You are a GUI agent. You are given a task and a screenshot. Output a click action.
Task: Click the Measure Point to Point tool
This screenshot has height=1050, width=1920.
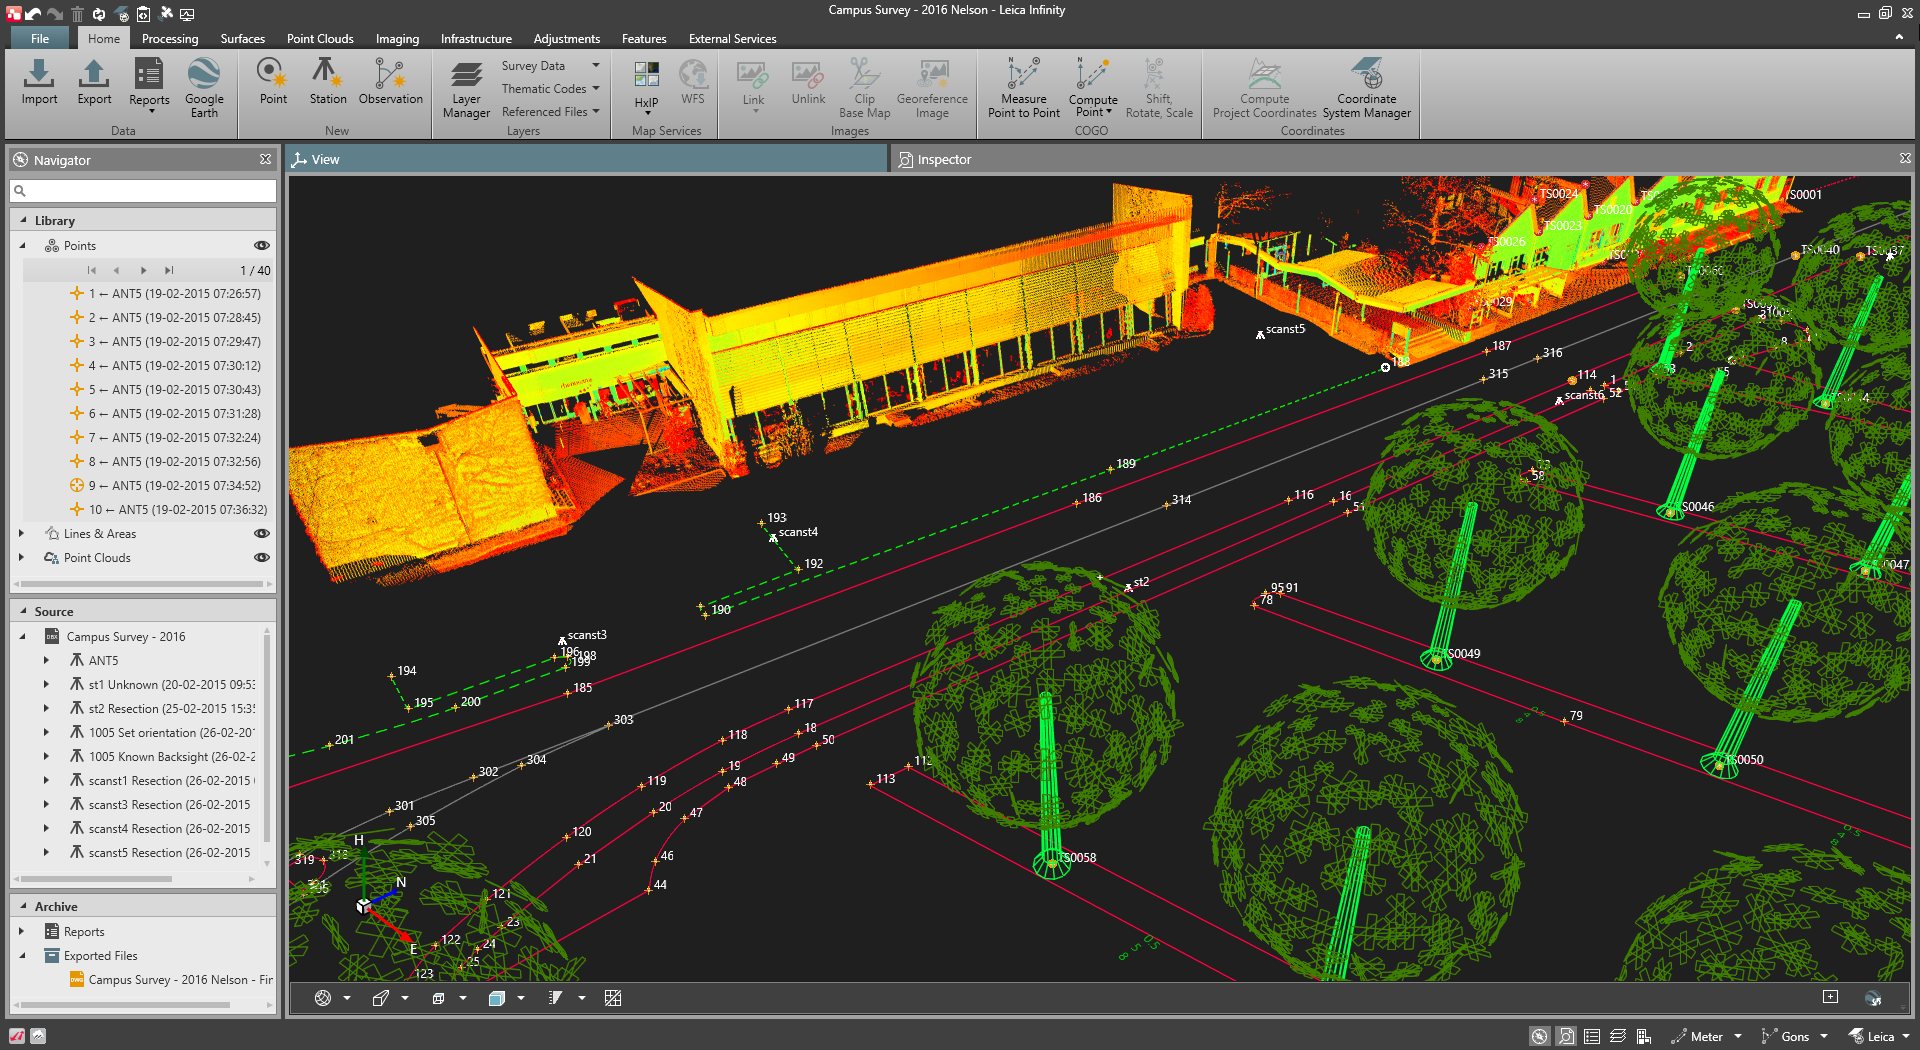pos(1023,88)
